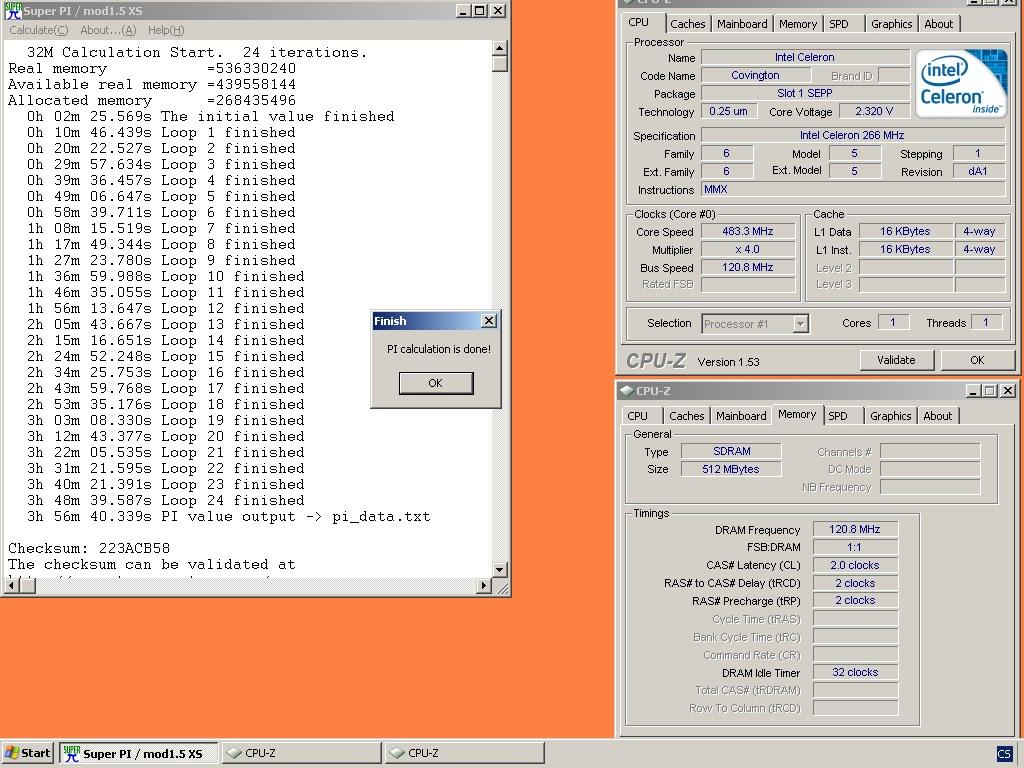Click the Processor Name field Intel Celeron

click(x=805, y=57)
